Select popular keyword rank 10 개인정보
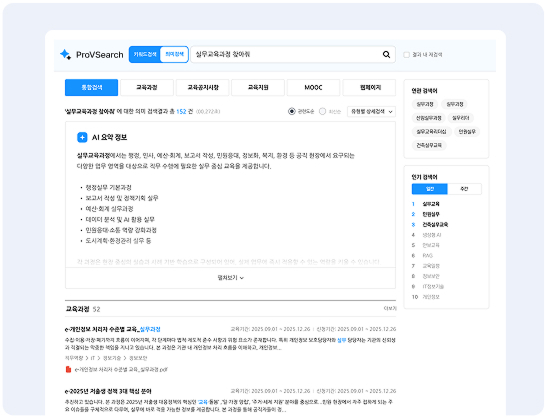 431,297
